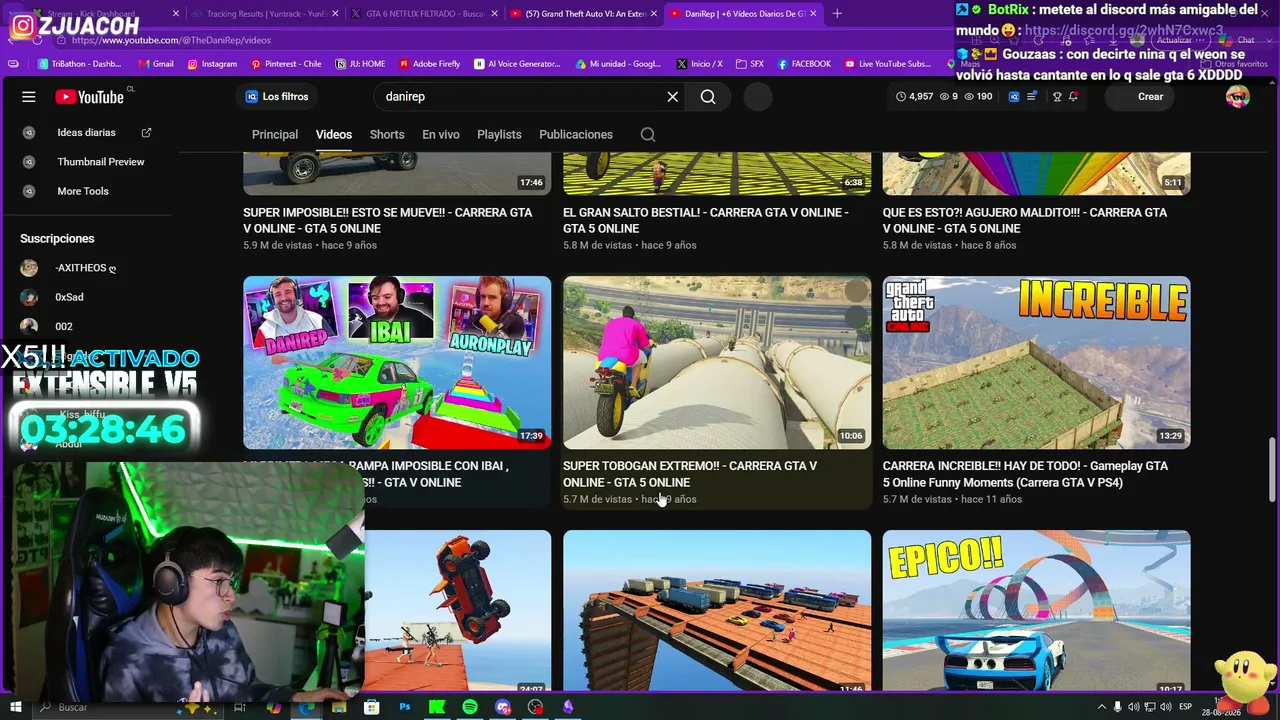This screenshot has width=1280, height=720.
Task: Open SUPER TOBOGAN EXTREMO video title
Action: pos(690,474)
